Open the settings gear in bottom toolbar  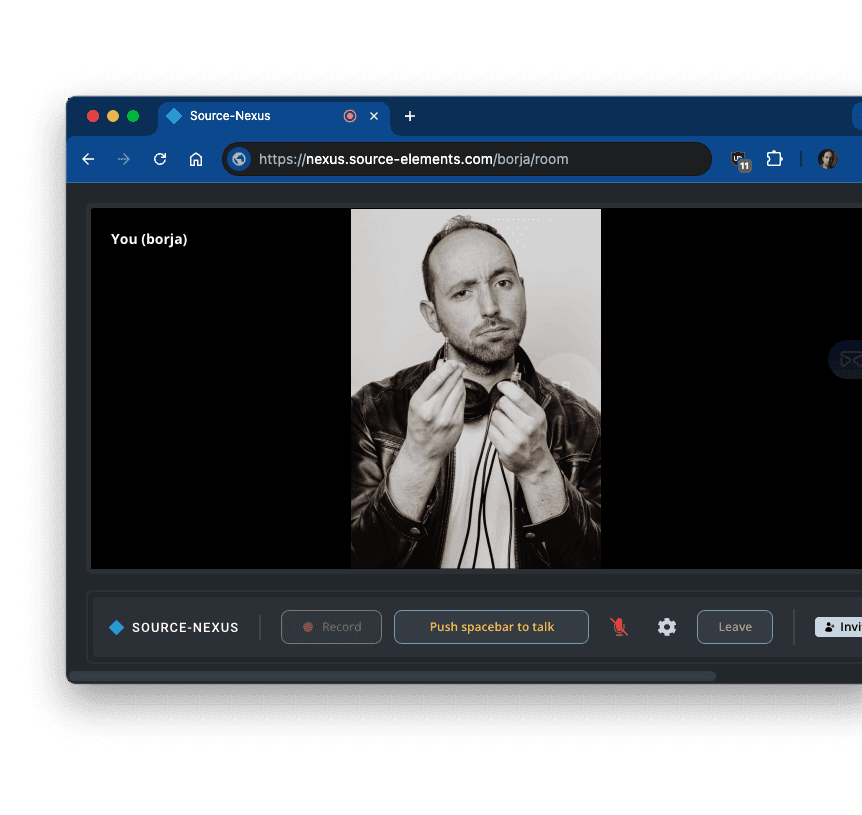click(x=667, y=627)
